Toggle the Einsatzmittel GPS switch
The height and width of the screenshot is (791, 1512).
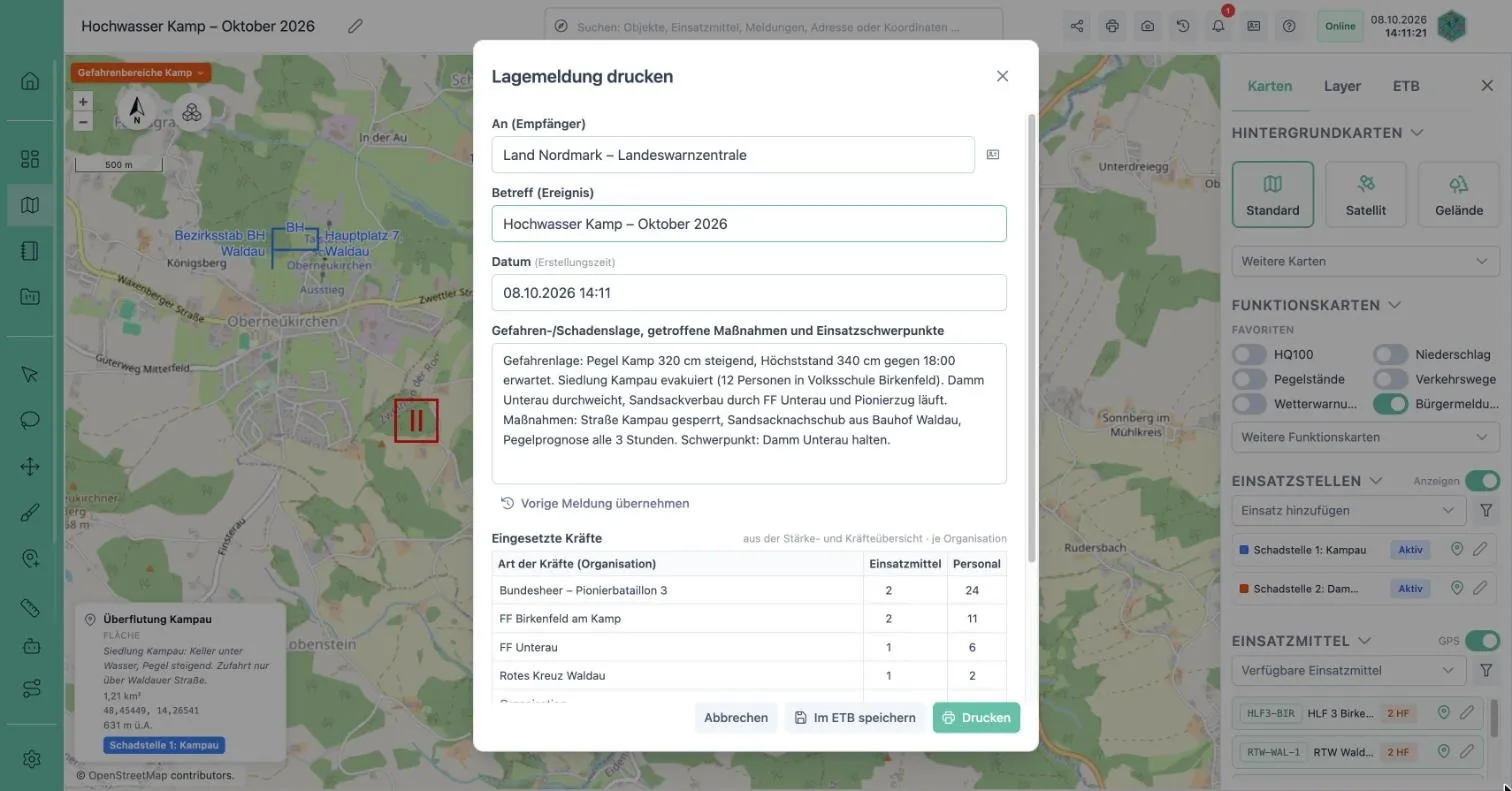[x=1482, y=641]
